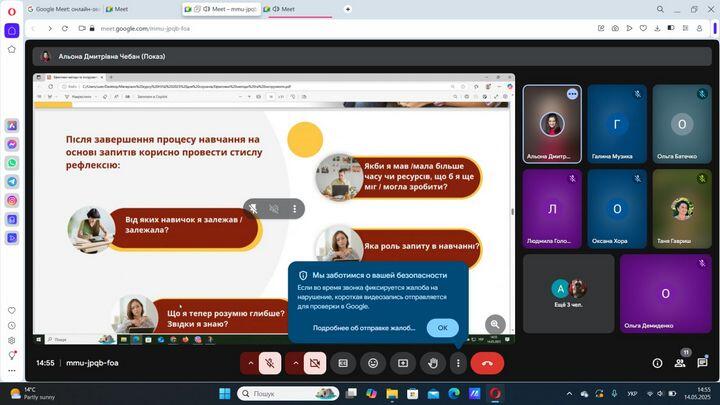Go forward in Opera navigation
This screenshot has width=720, height=405.
click(x=50, y=28)
